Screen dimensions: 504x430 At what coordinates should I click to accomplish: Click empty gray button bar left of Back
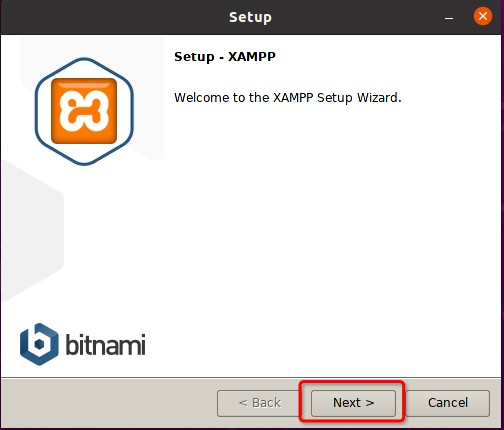click(x=110, y=403)
